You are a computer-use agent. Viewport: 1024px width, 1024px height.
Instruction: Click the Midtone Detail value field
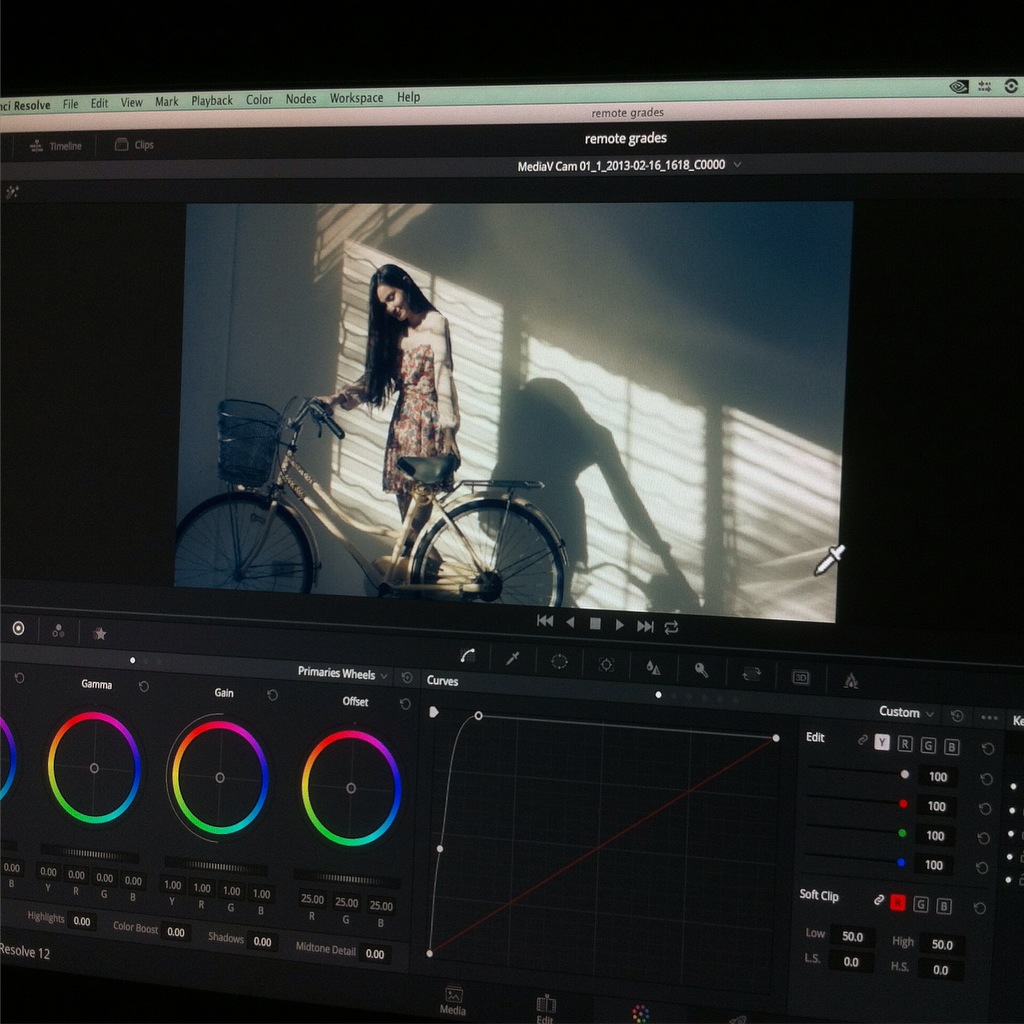(x=375, y=954)
